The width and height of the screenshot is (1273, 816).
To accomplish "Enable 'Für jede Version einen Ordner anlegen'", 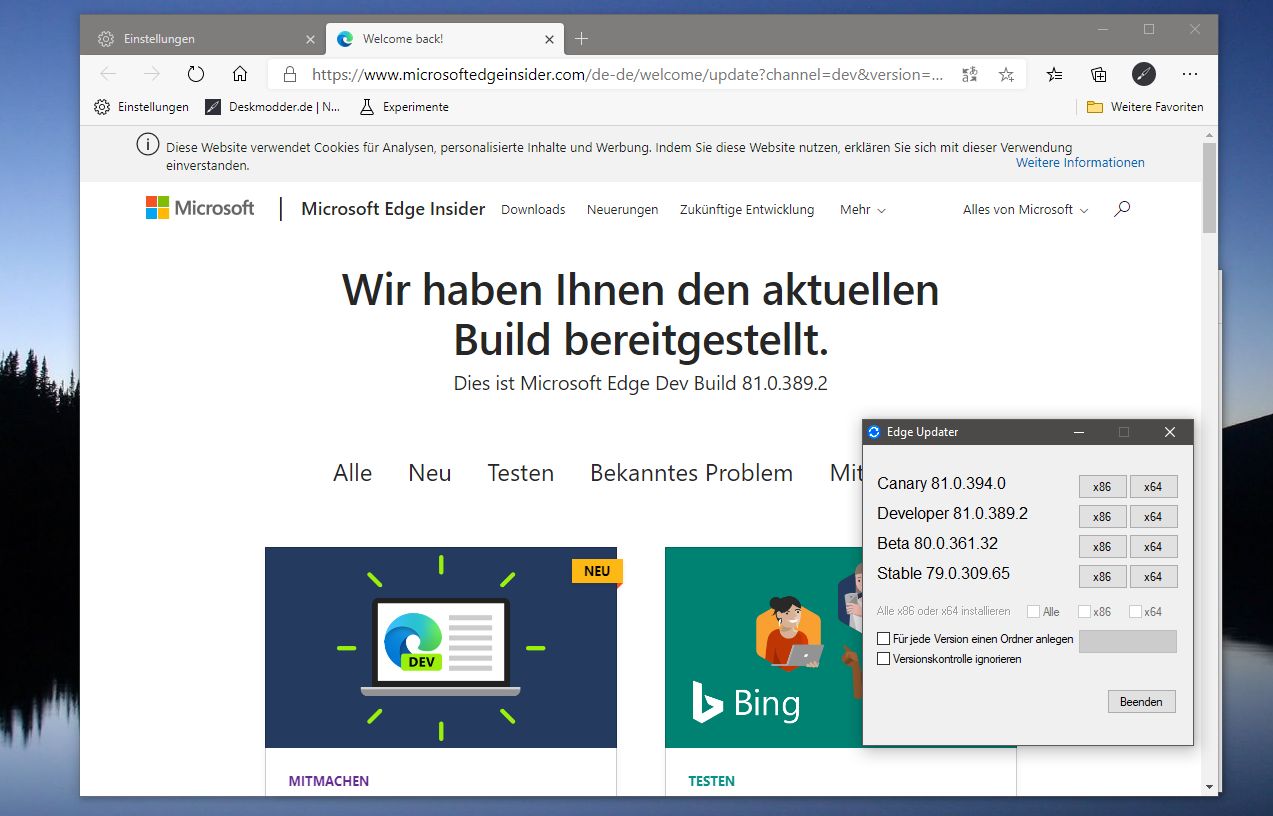I will (x=883, y=639).
